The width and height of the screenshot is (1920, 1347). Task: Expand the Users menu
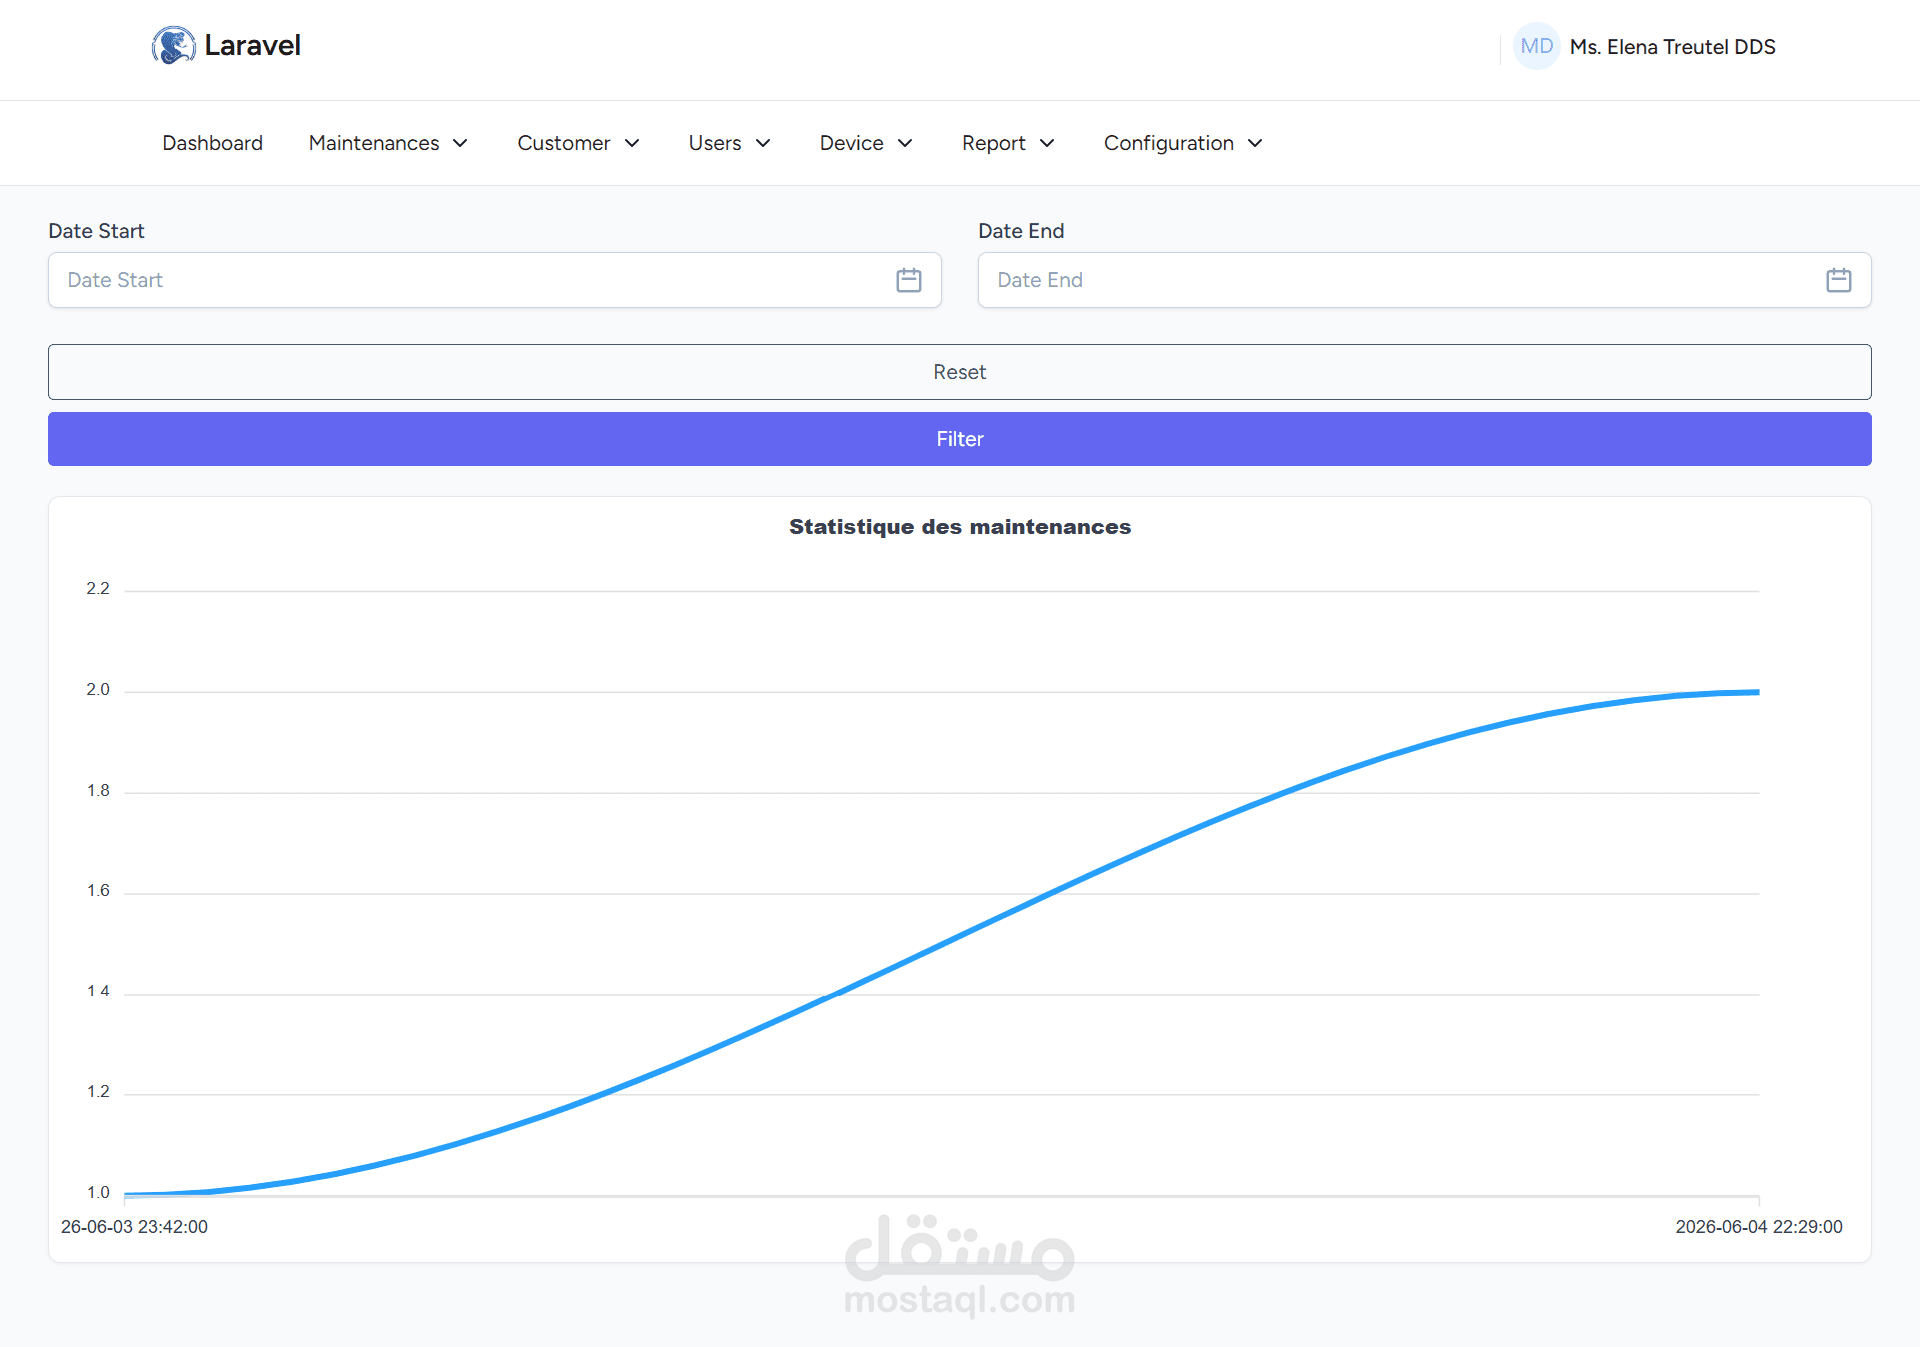[x=729, y=143]
